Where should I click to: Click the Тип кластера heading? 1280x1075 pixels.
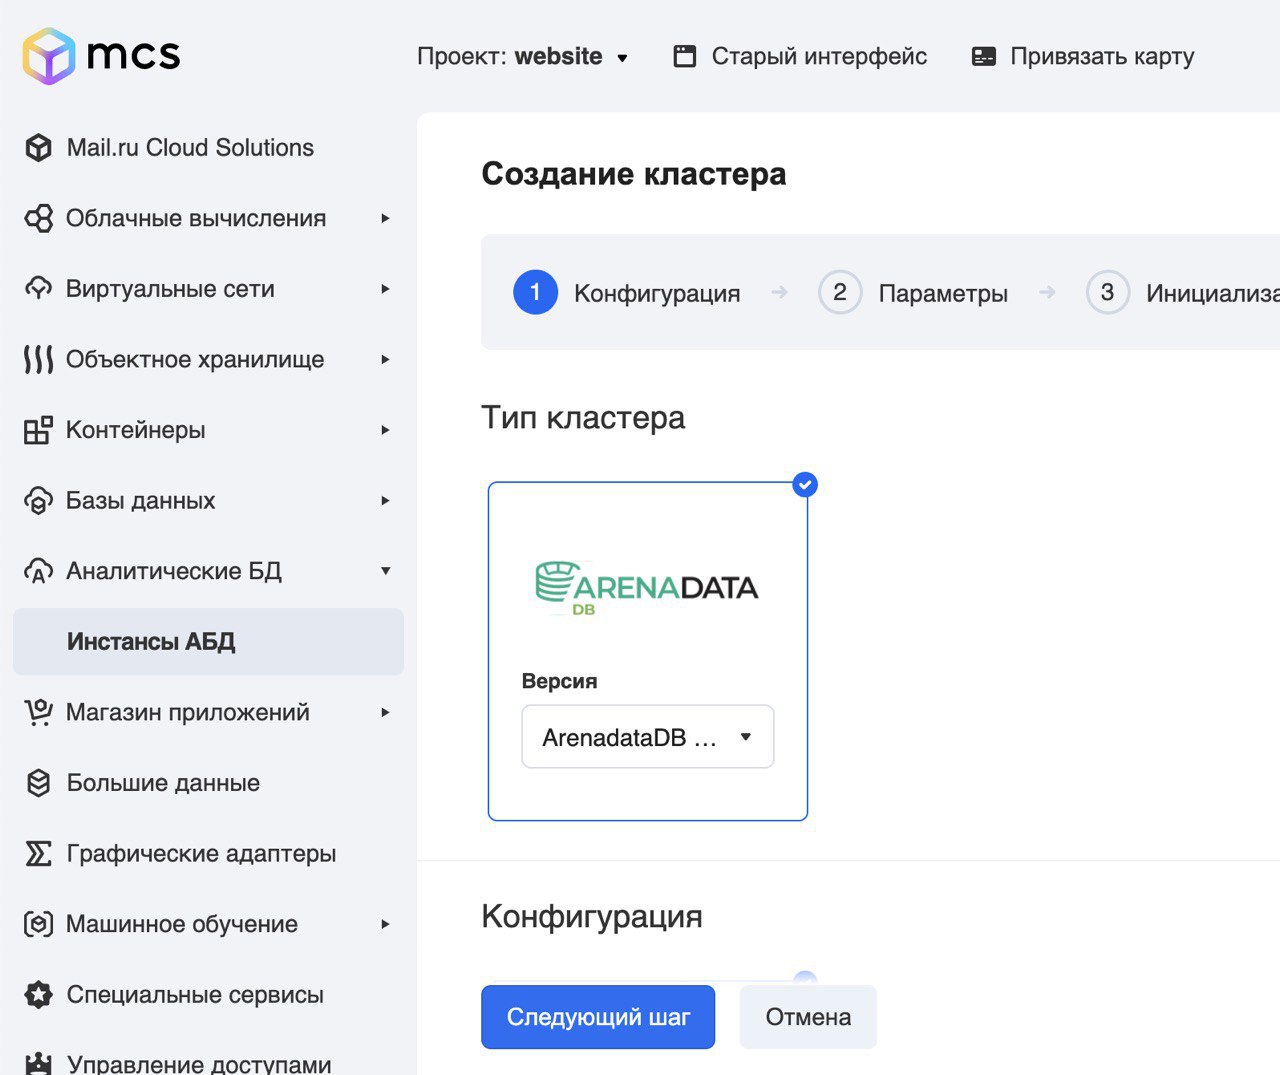pyautogui.click(x=583, y=417)
